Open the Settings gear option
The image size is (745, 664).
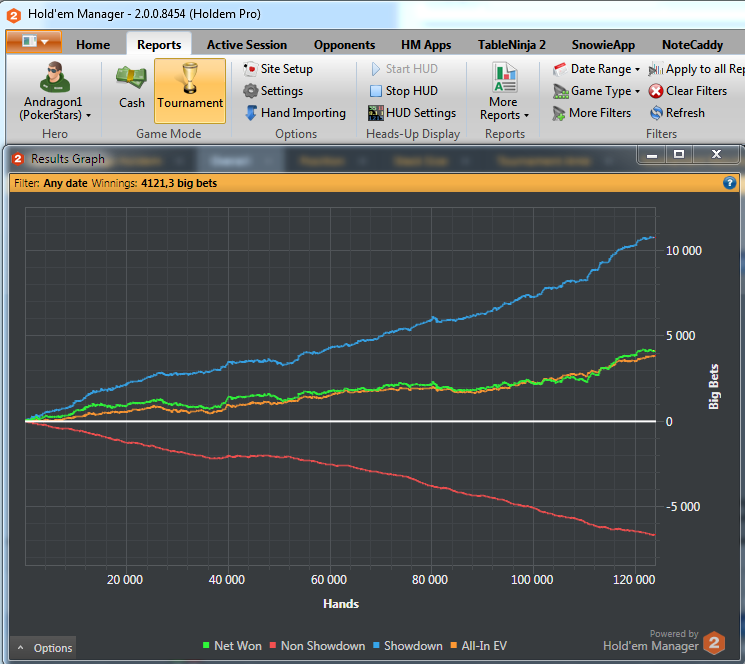tap(273, 91)
